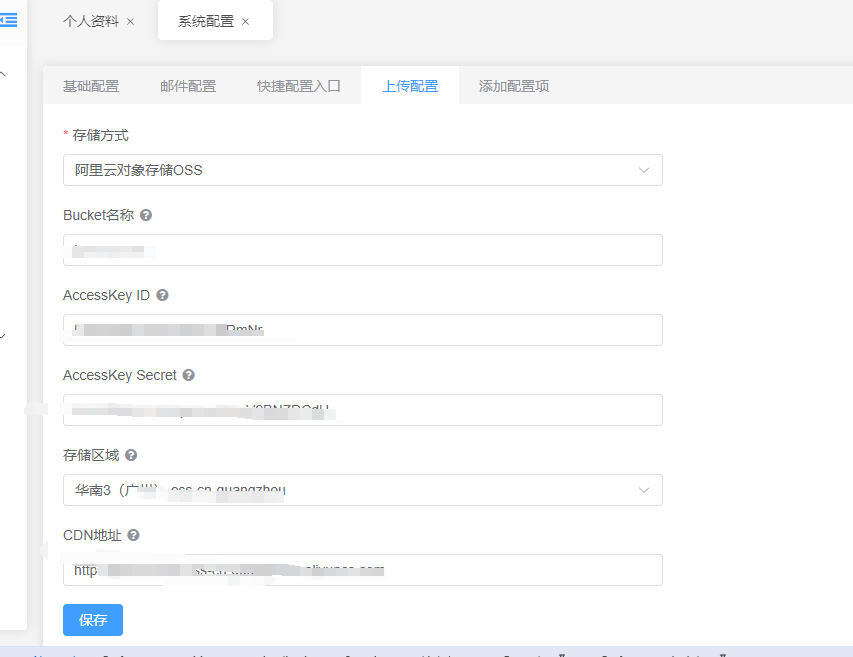Focus the AccessKey Secret input field
Image resolution: width=853 pixels, height=657 pixels.
click(363, 410)
